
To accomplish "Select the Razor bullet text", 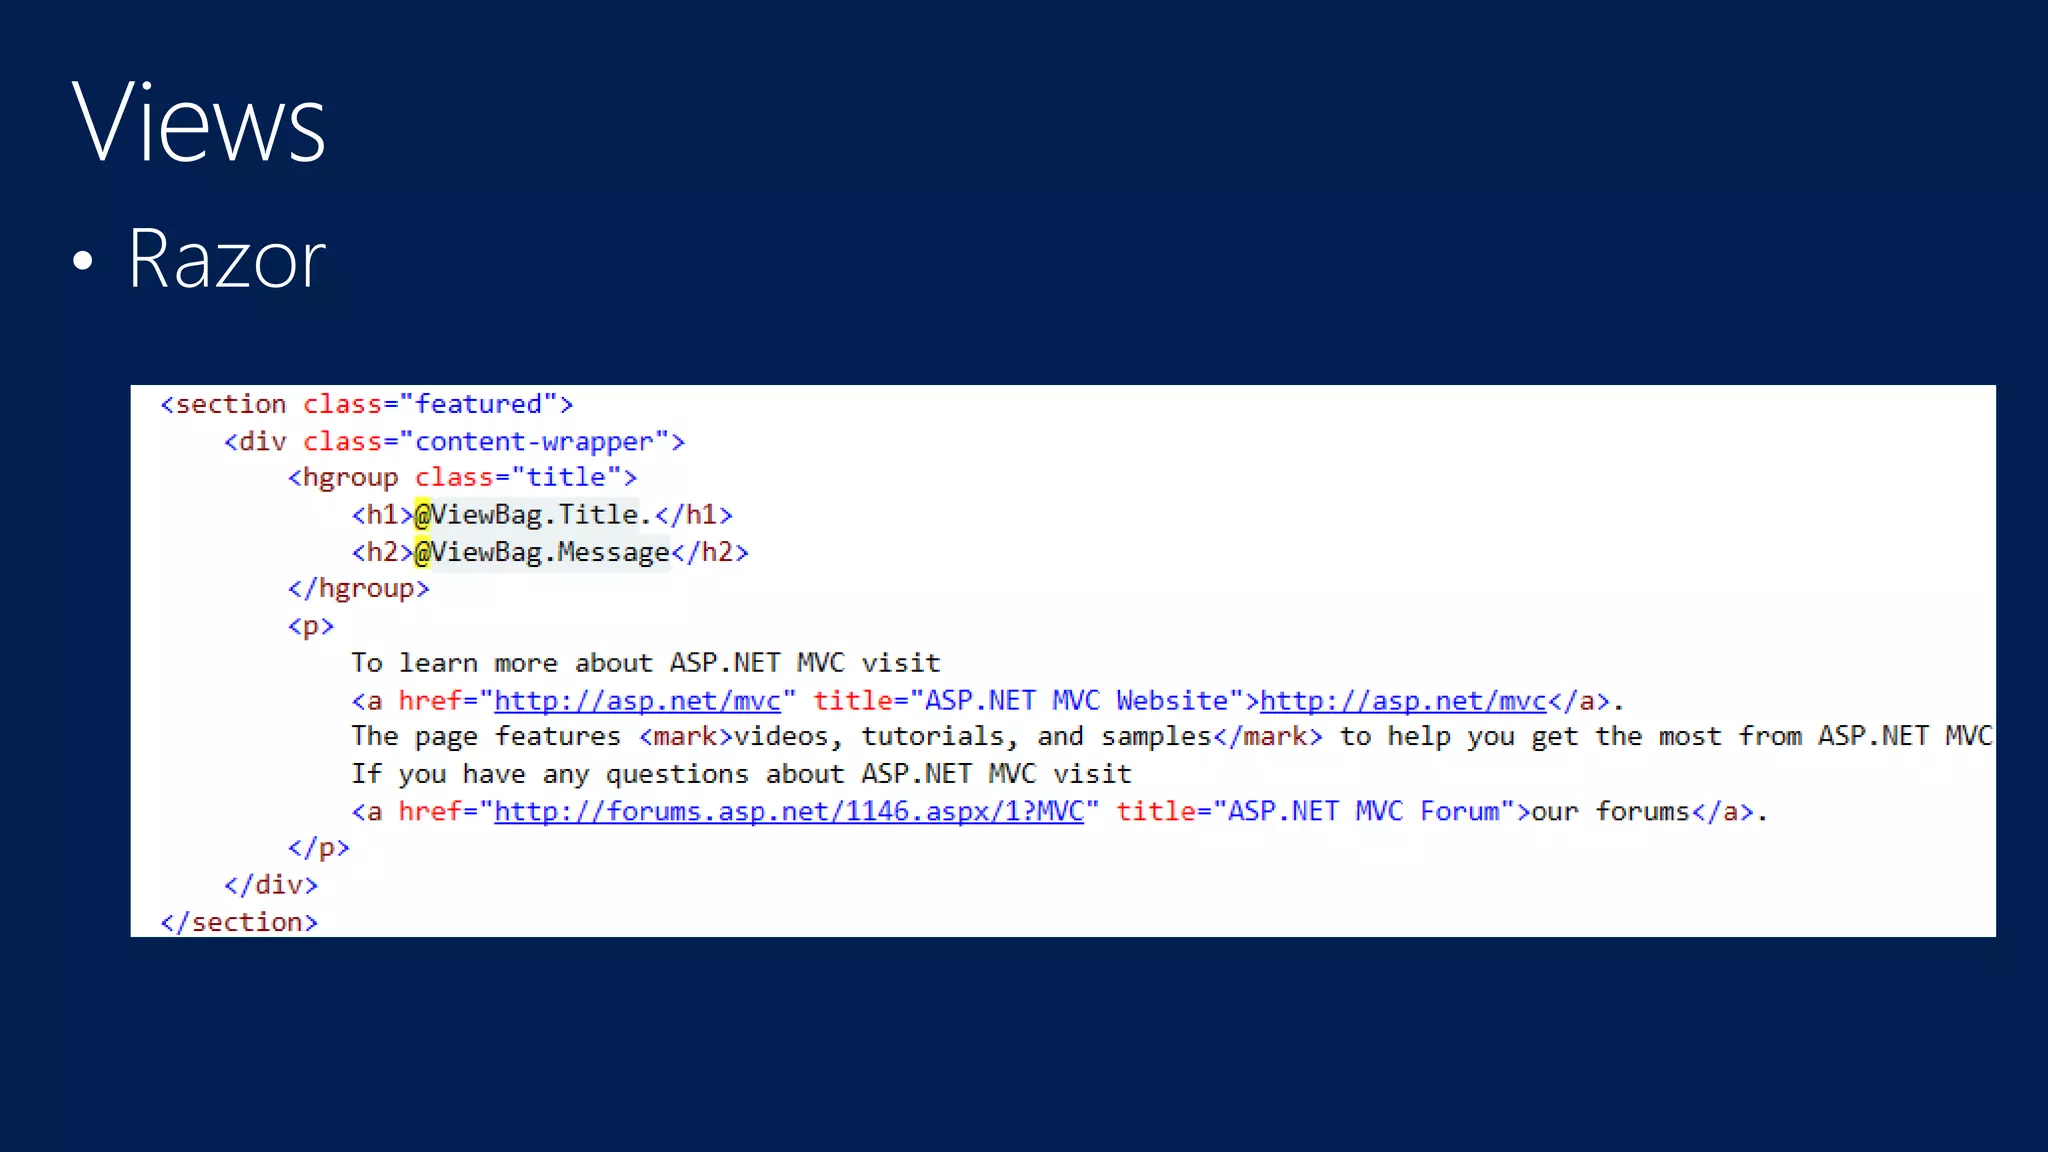I will (x=226, y=259).
